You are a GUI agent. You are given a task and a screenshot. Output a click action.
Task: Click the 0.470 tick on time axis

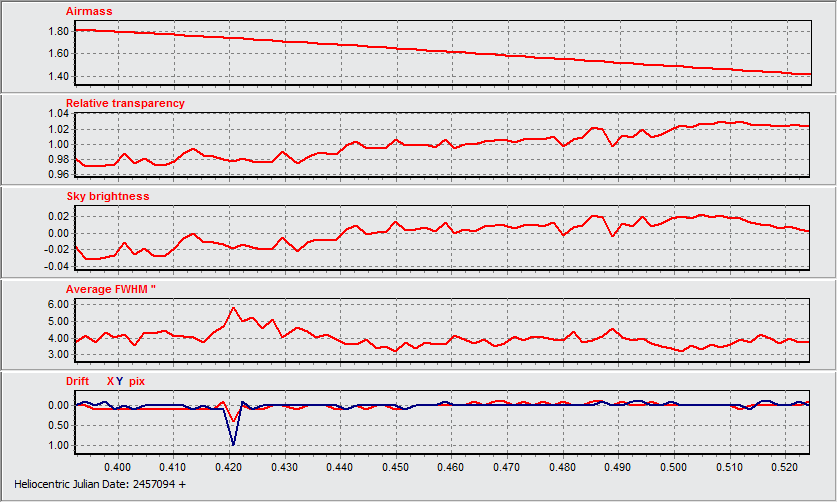click(507, 467)
